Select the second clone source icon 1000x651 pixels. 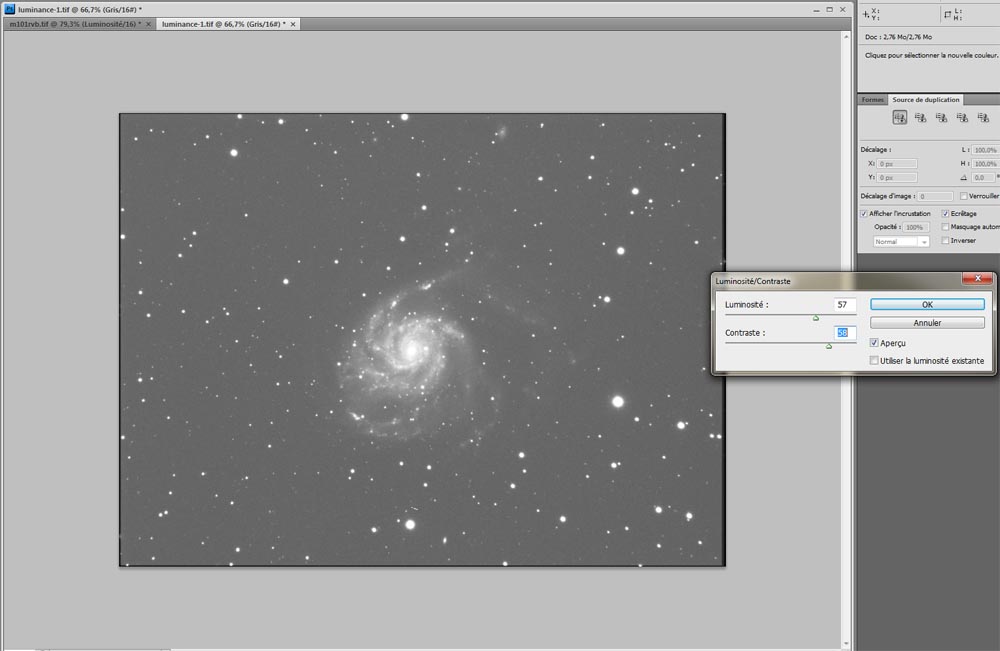(x=920, y=117)
